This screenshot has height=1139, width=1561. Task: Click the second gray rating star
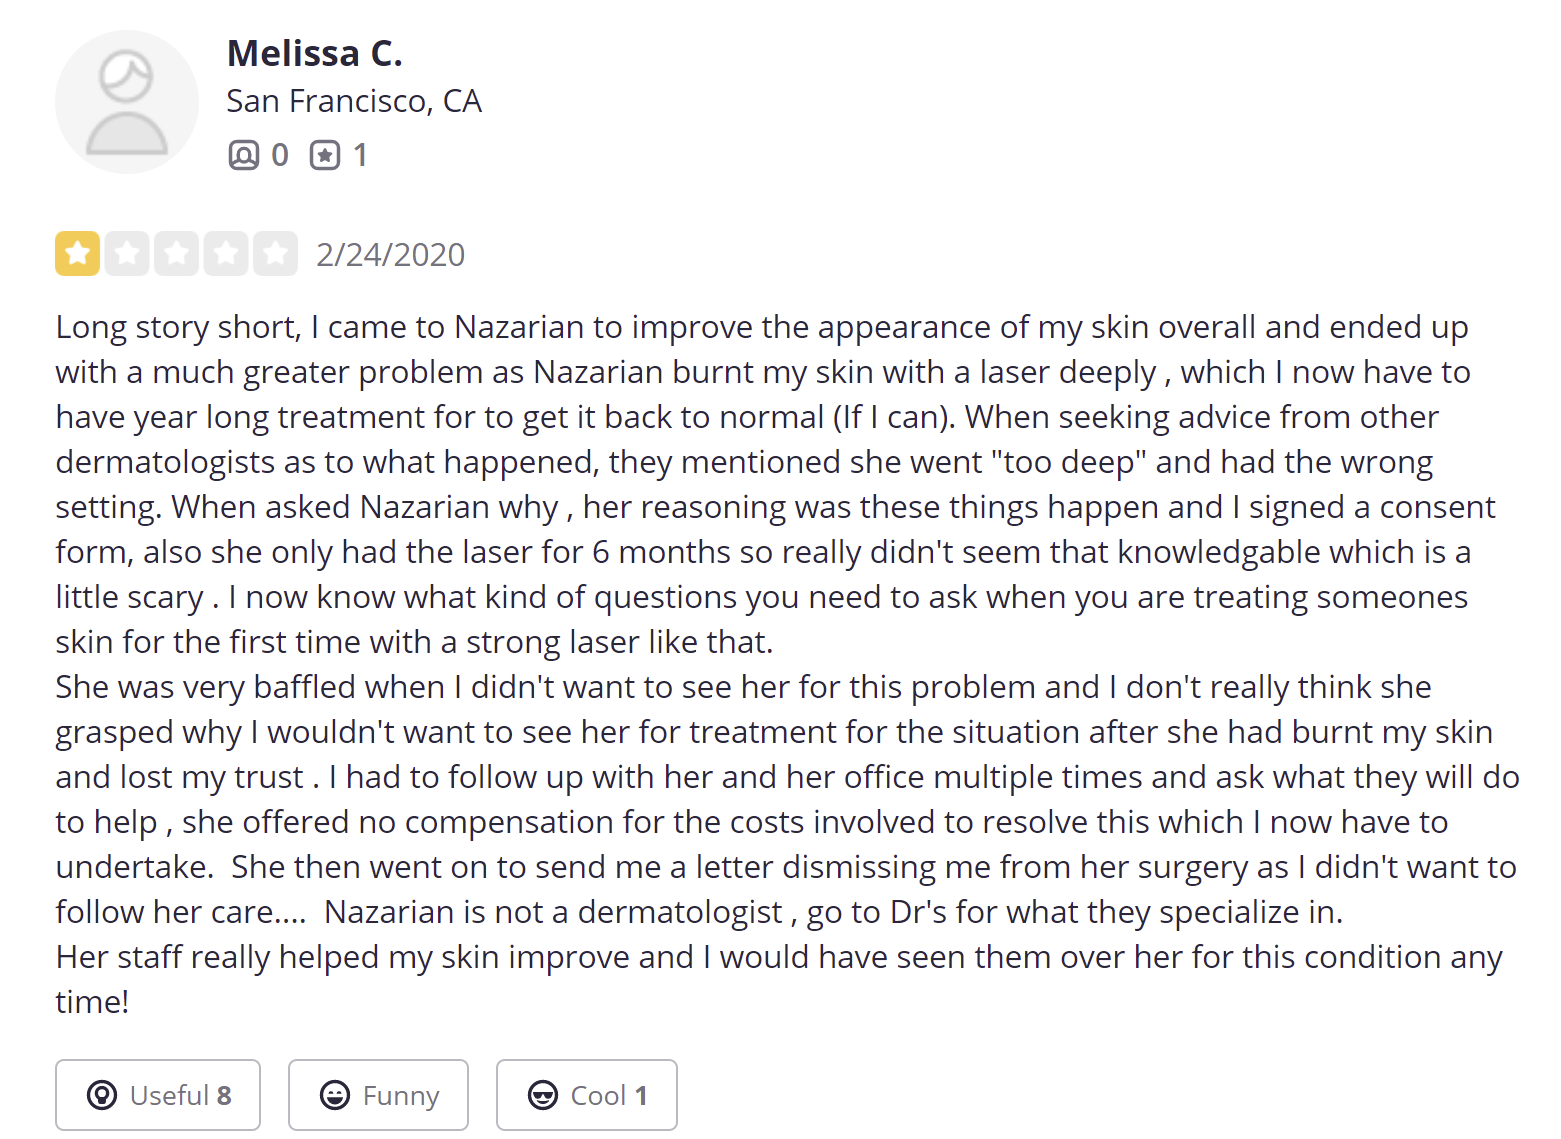tap(127, 254)
